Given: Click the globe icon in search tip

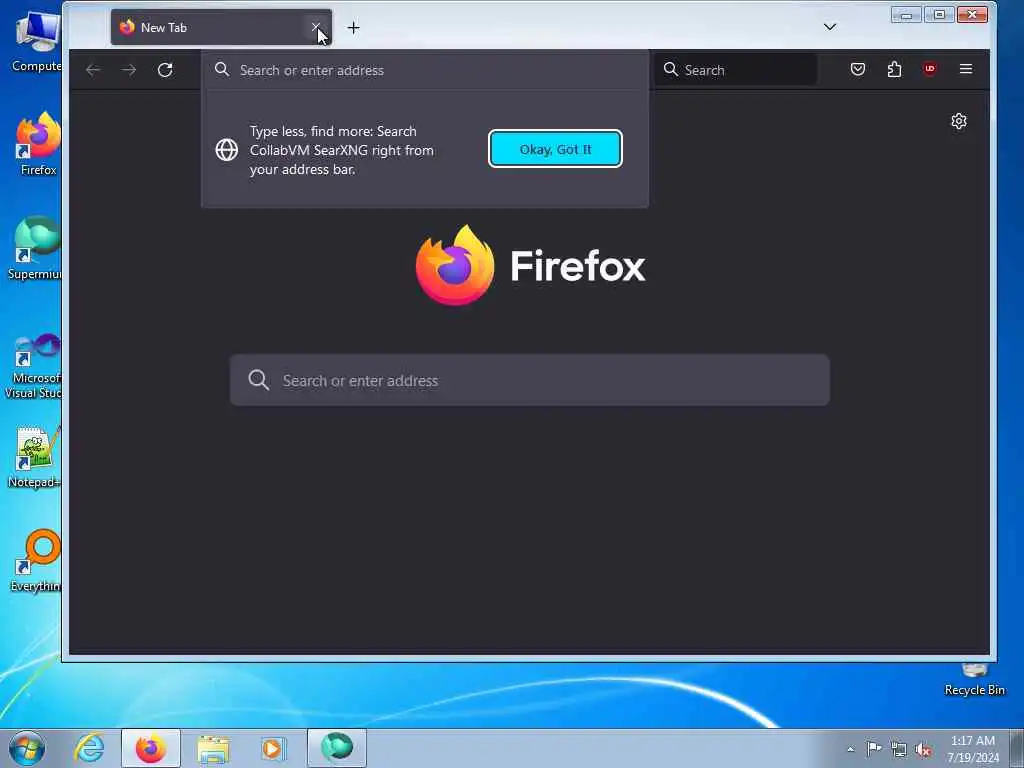Looking at the screenshot, I should pyautogui.click(x=227, y=150).
